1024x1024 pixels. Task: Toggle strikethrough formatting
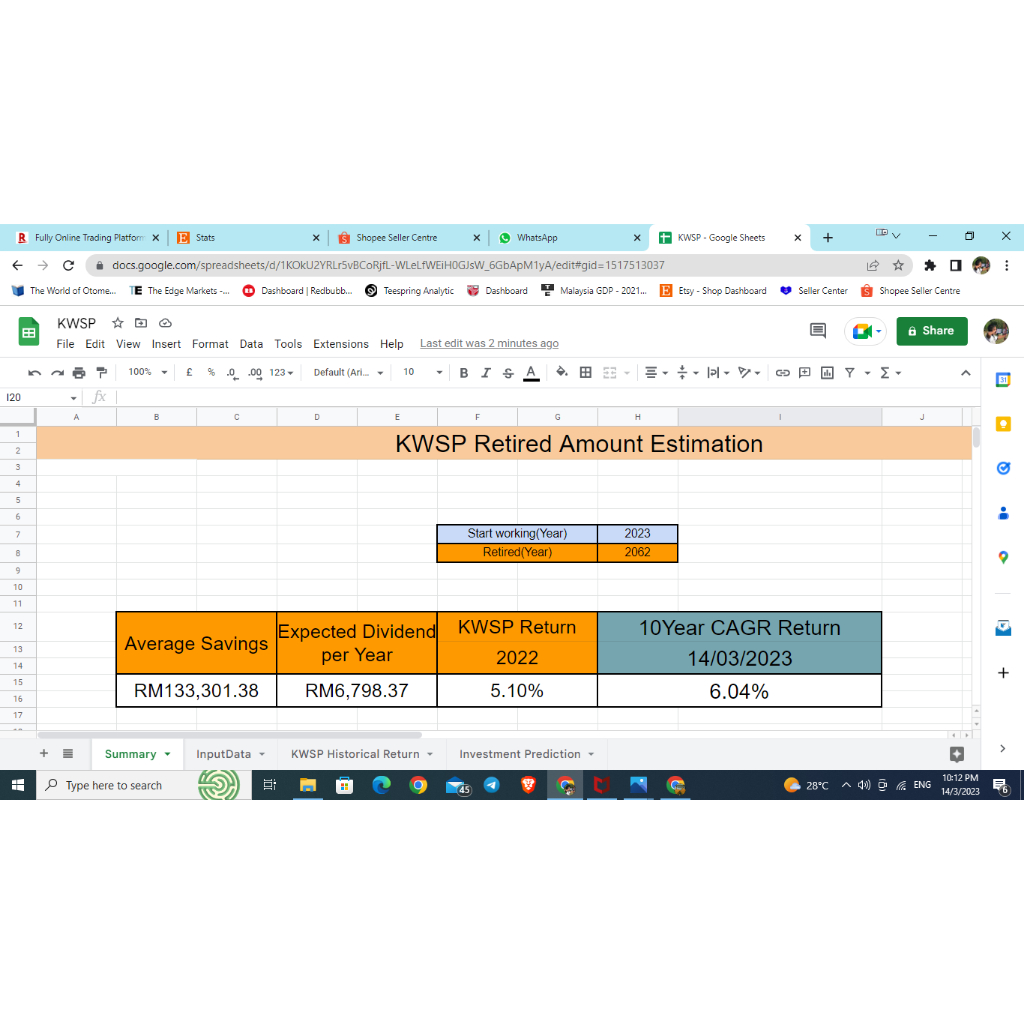[508, 373]
